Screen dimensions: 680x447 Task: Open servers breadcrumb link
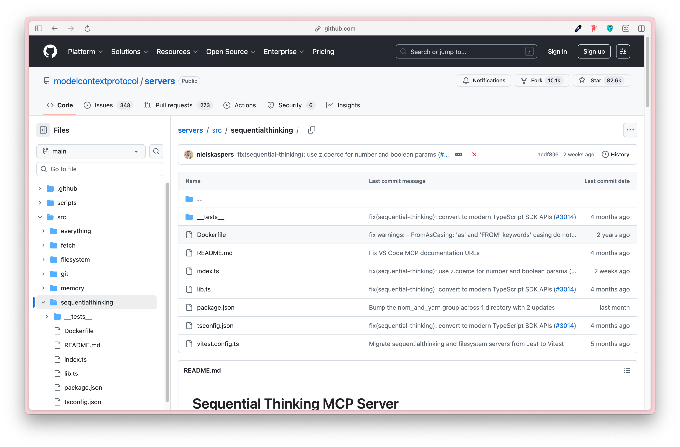click(190, 130)
